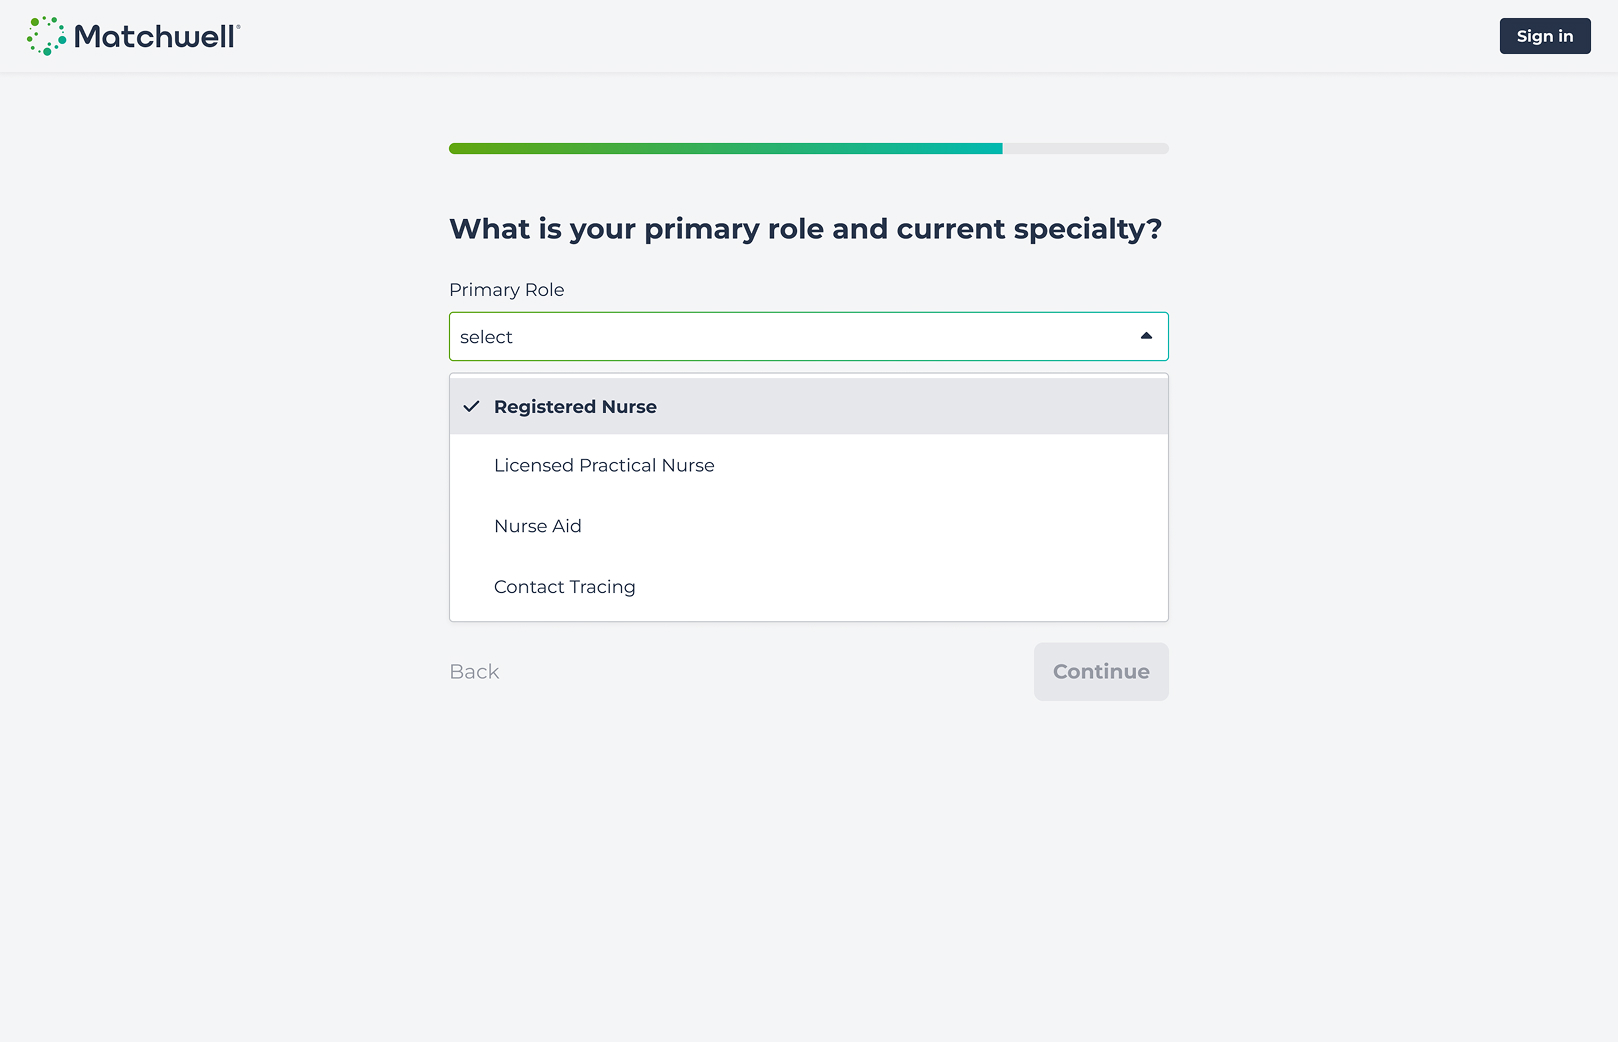
Task: Click the Matchwell wordmark text
Action: tap(156, 37)
